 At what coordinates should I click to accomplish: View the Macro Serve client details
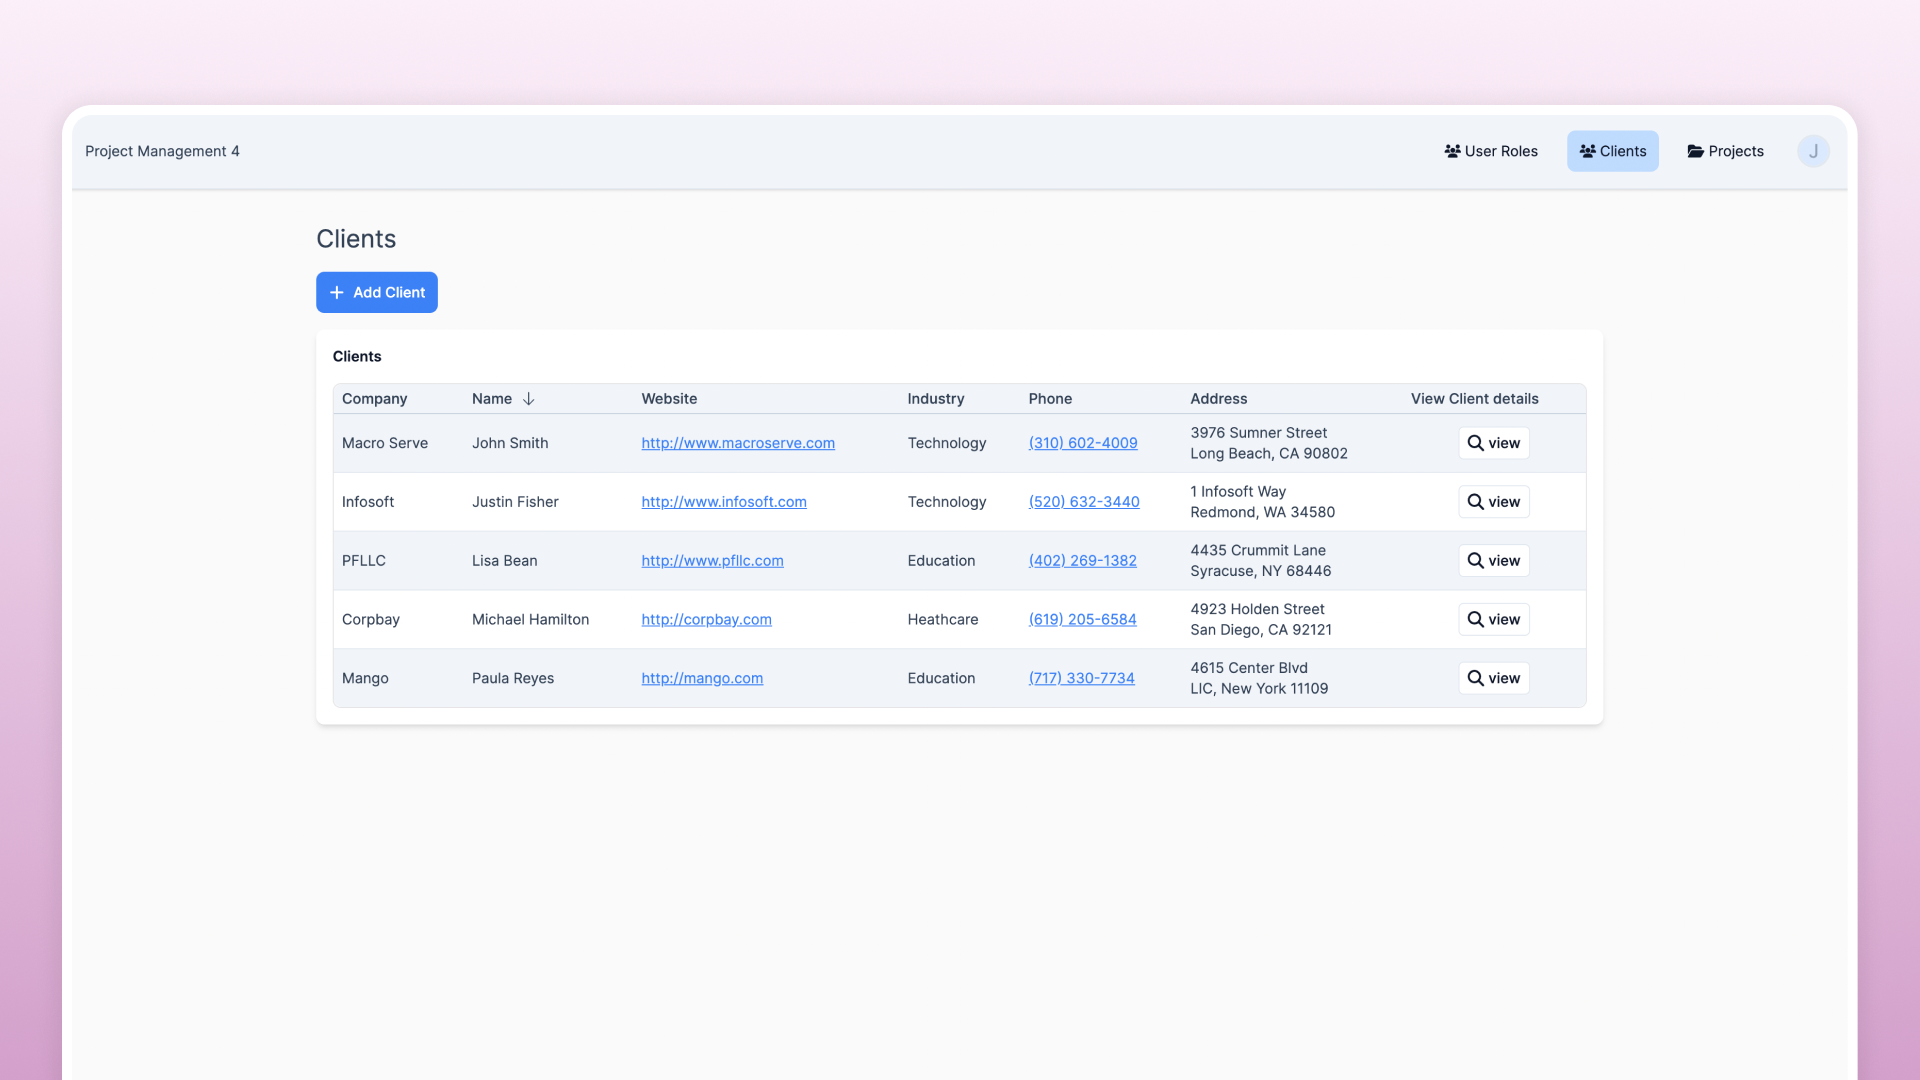pyautogui.click(x=1493, y=443)
